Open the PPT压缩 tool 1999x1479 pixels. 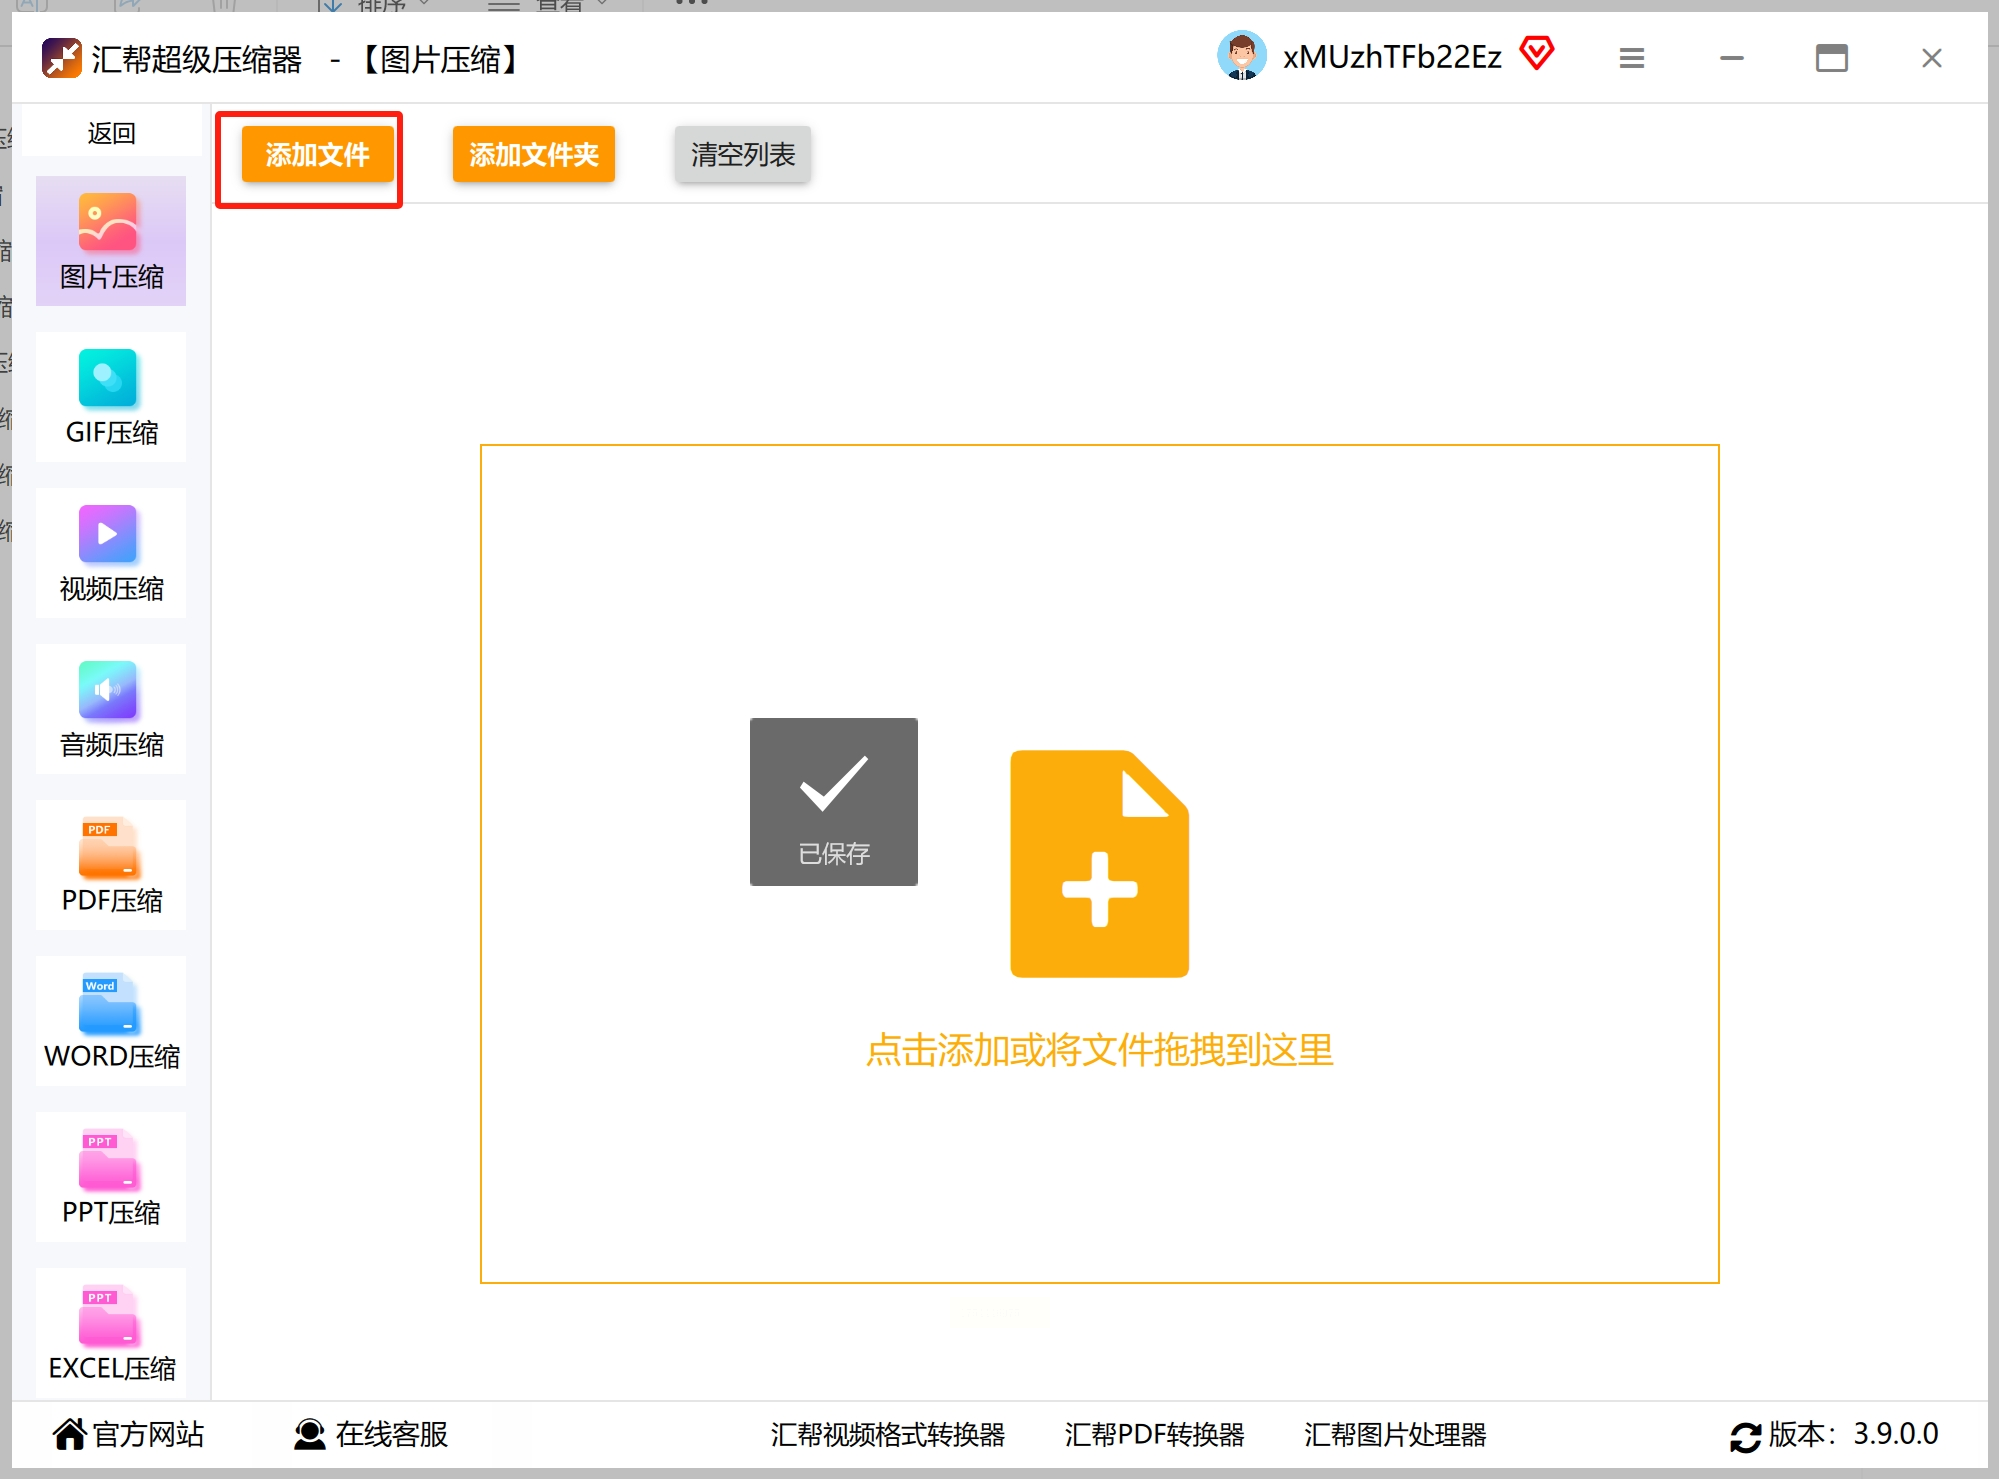tap(110, 1177)
